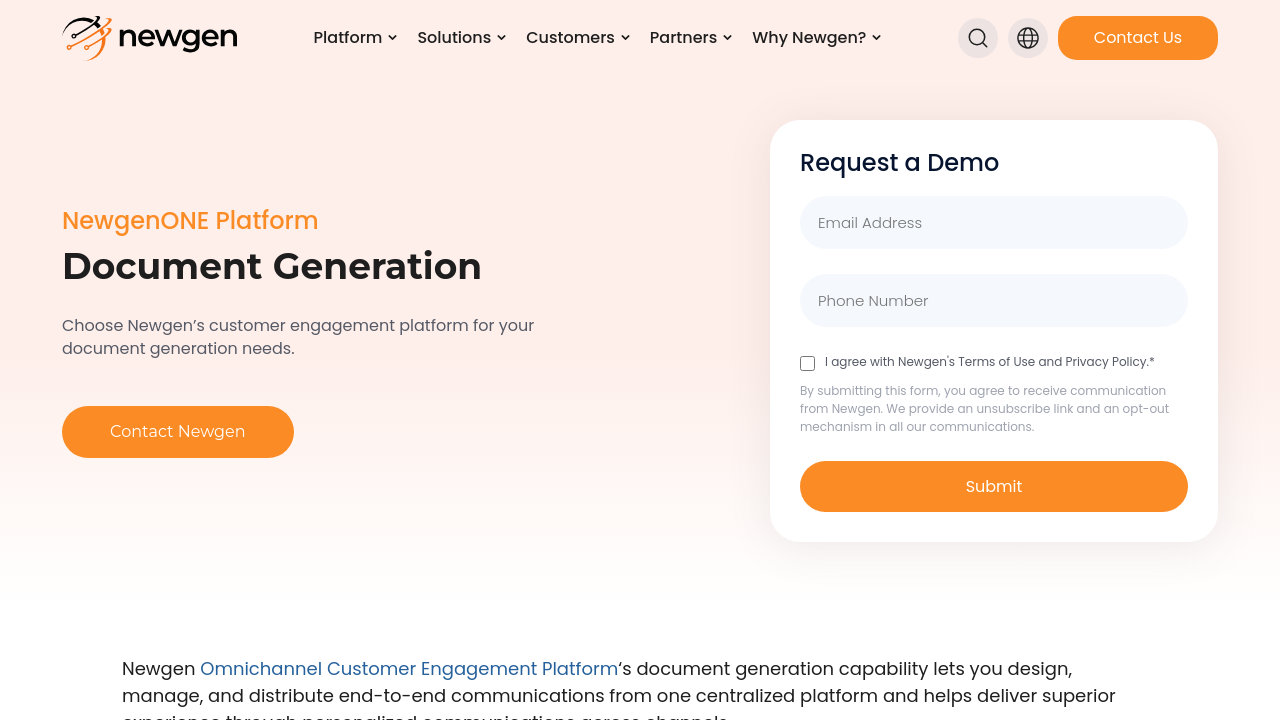Submit the Request a Demo form
This screenshot has height=720, width=1280.
pyautogui.click(x=993, y=486)
